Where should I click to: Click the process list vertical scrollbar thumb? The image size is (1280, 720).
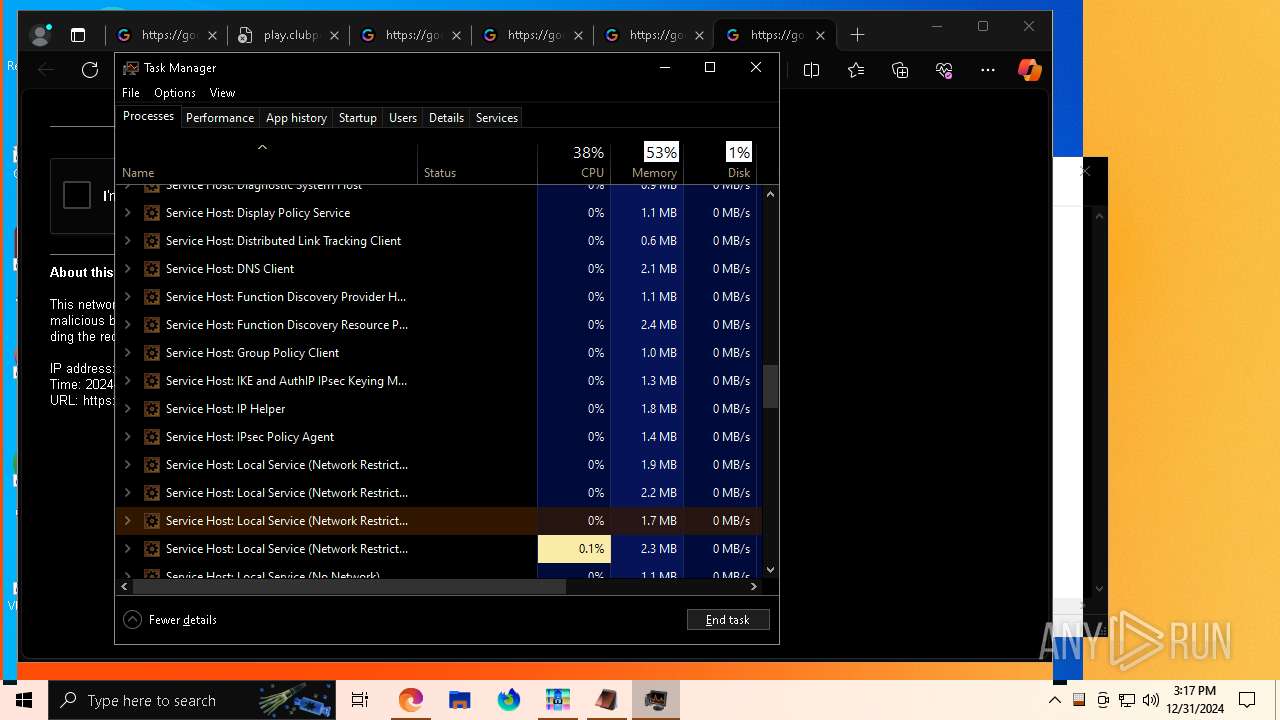(770, 386)
